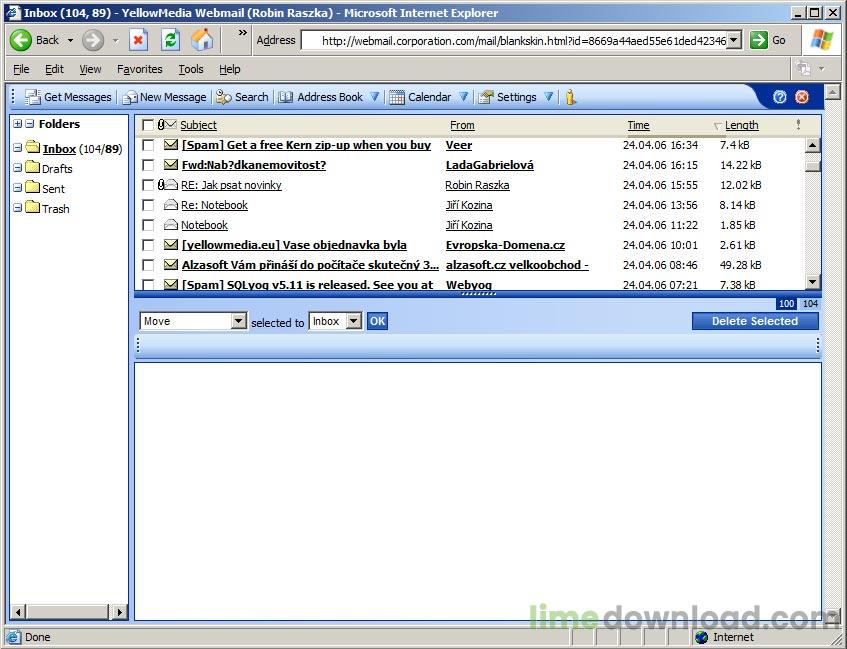Open the Address Book icon
Screen dimensions: 847x649
click(x=286, y=97)
